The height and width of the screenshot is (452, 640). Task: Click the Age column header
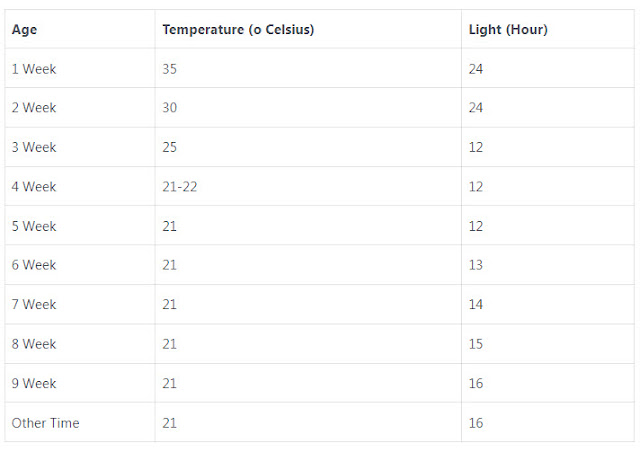tap(24, 30)
